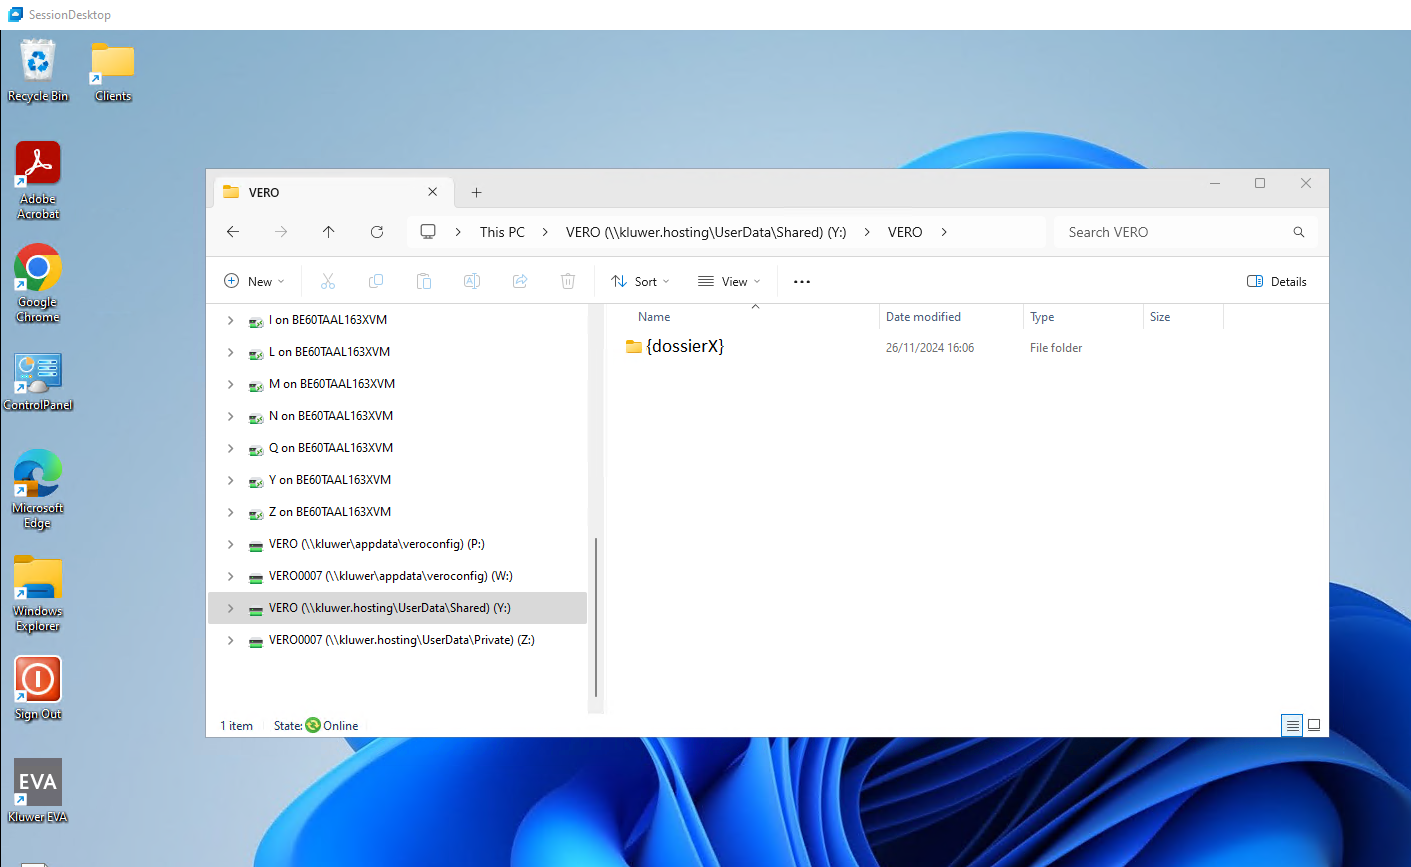This screenshot has height=867, width=1411.
Task: Open the View dropdown menu
Action: coord(728,281)
